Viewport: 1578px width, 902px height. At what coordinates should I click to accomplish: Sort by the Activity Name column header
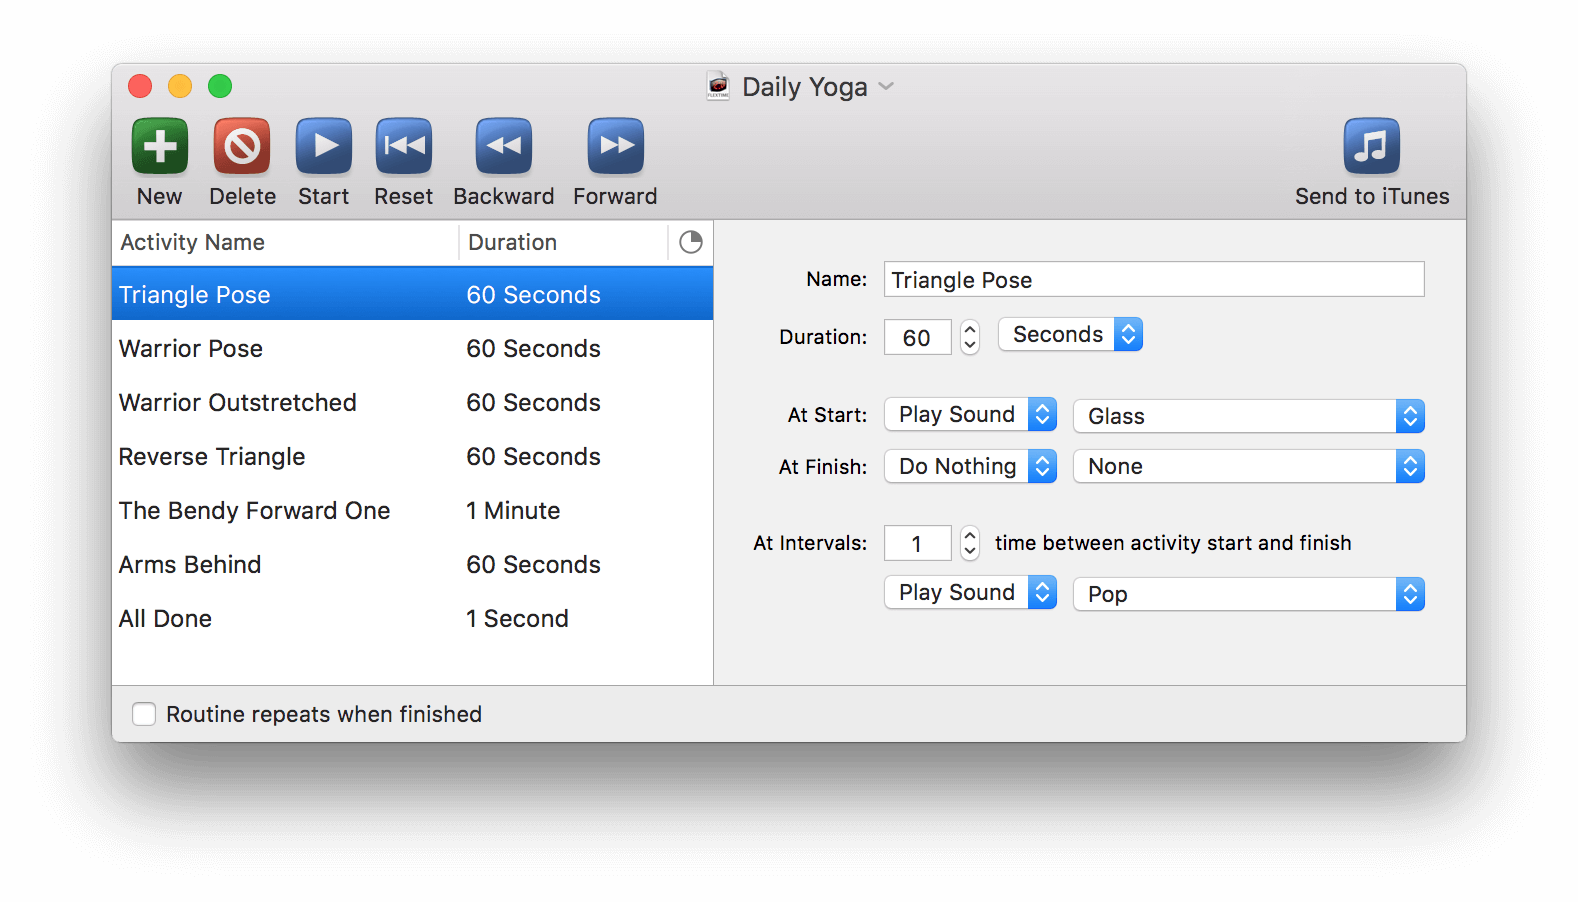coord(285,242)
